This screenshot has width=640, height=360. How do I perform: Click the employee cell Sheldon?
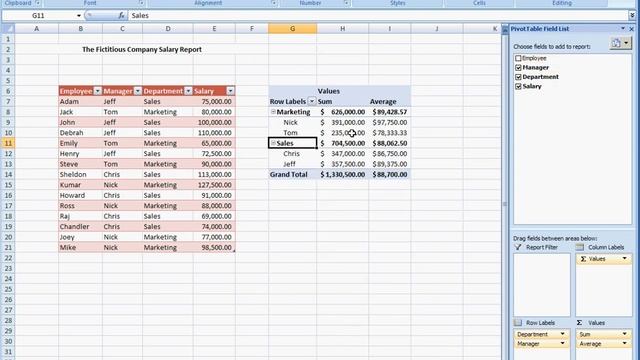80,174
